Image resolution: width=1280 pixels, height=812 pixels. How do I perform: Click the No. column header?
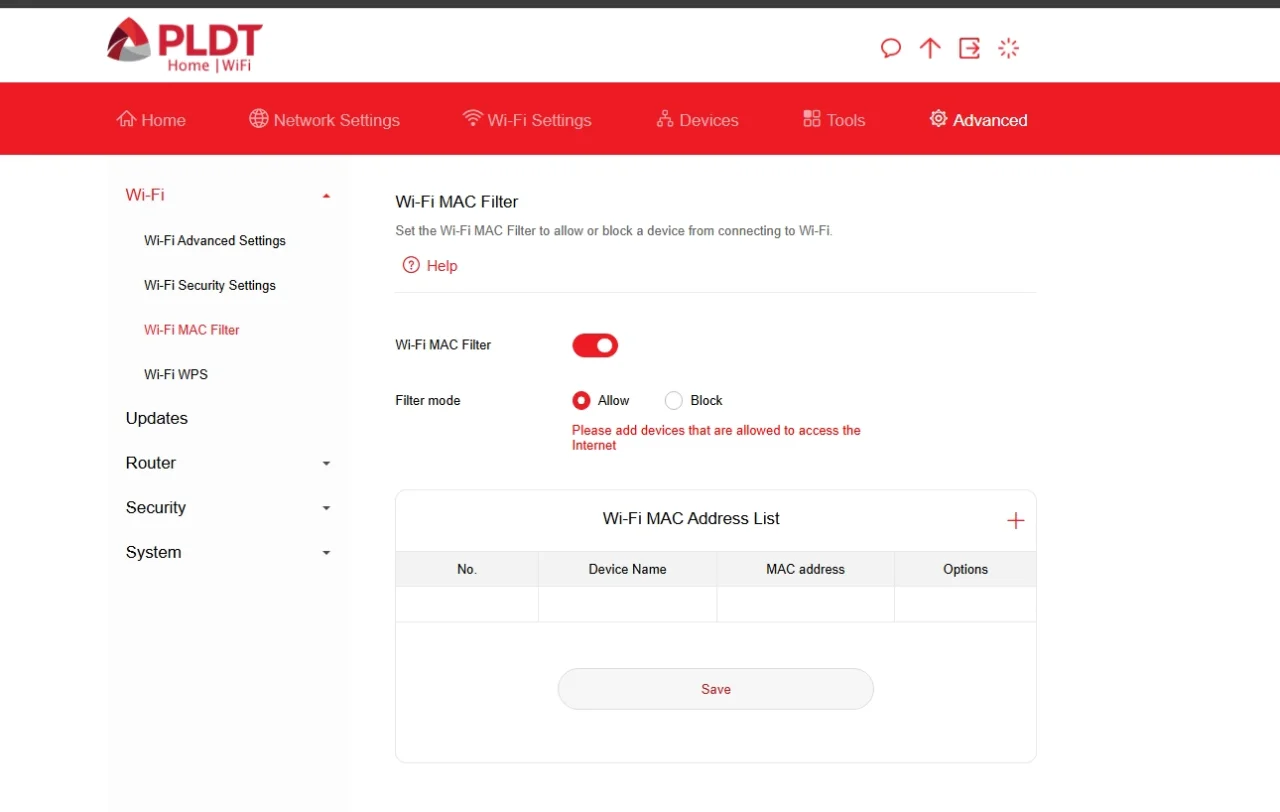point(467,569)
